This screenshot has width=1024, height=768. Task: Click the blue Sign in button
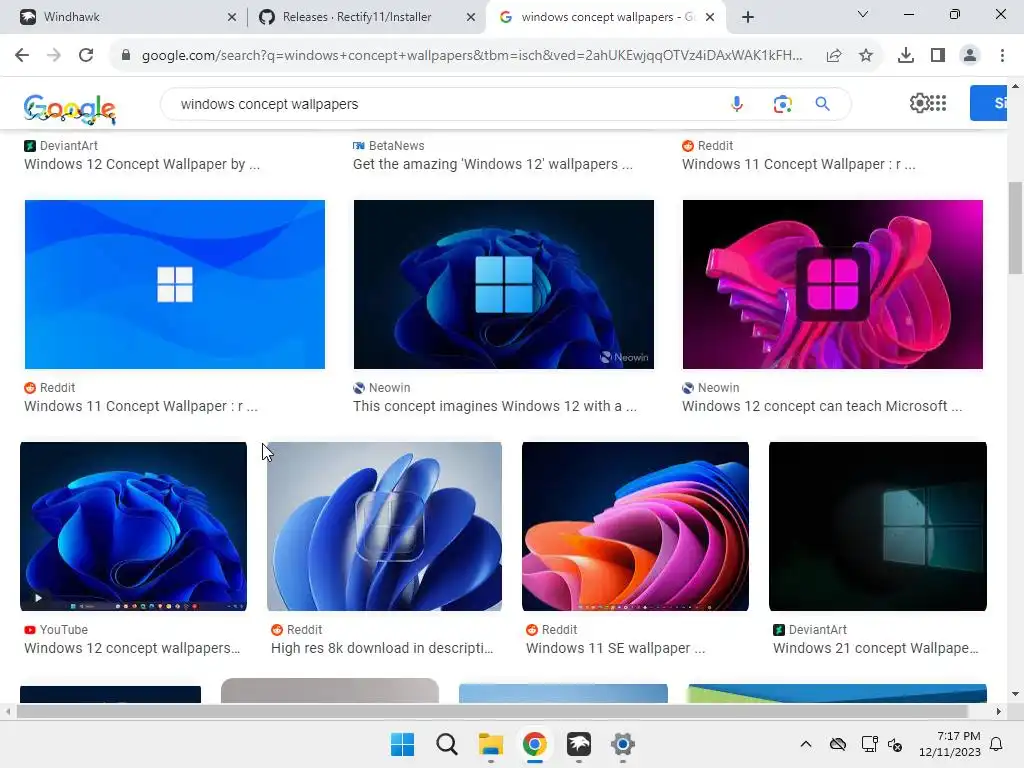pyautogui.click(x=989, y=103)
